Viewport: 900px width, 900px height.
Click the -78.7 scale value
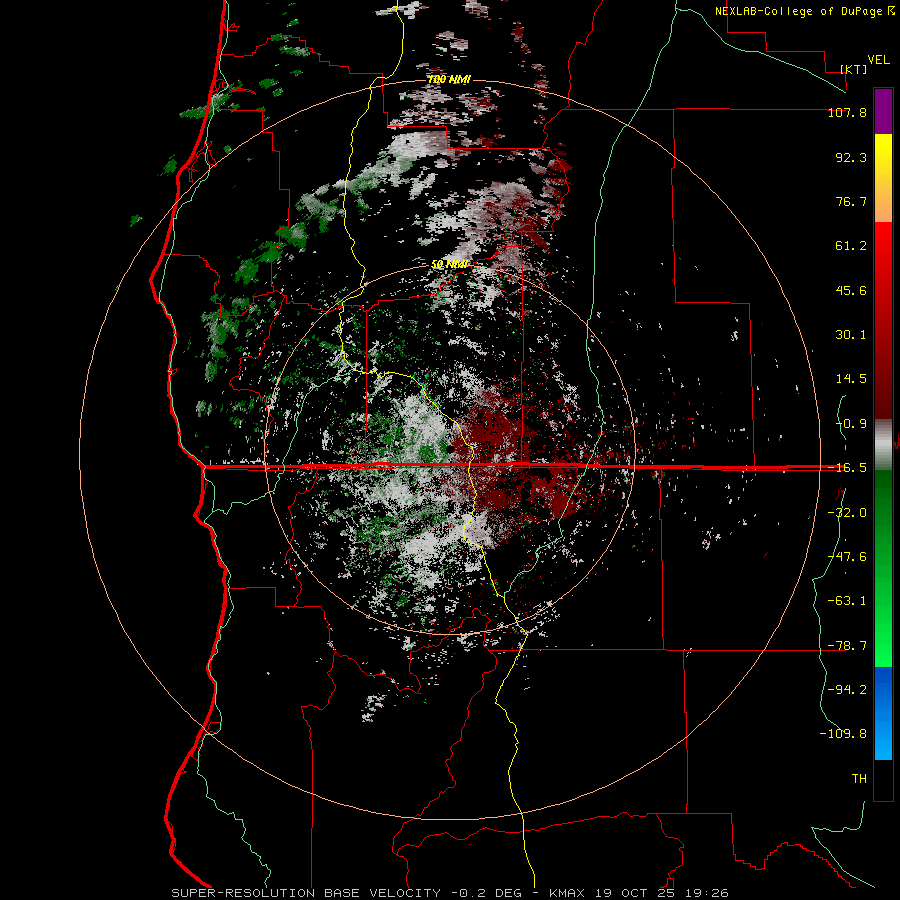click(847, 646)
